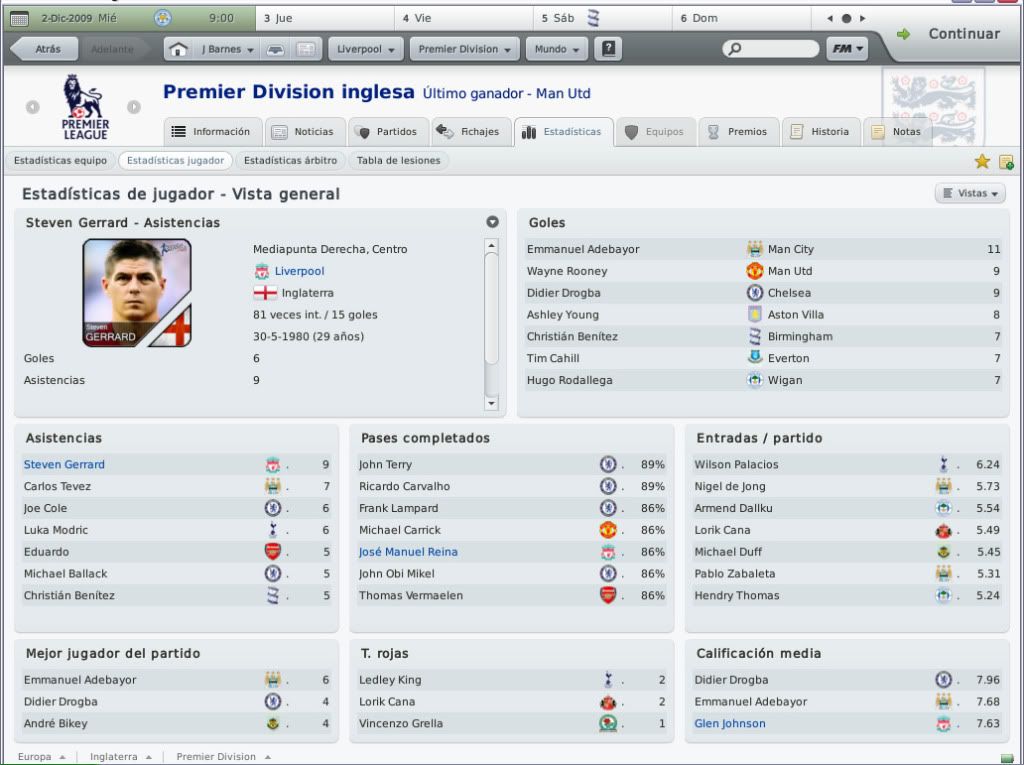Click the add note icon beside star
1024x765 pixels.
pos(1006,161)
